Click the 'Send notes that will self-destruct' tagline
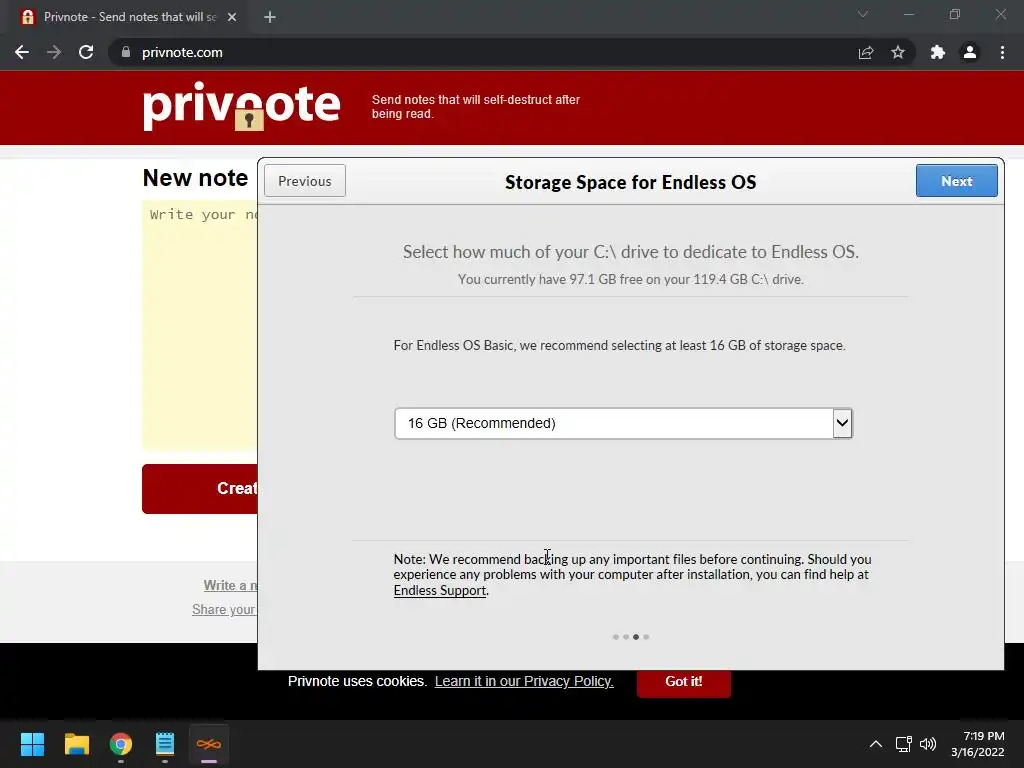 [x=476, y=106]
